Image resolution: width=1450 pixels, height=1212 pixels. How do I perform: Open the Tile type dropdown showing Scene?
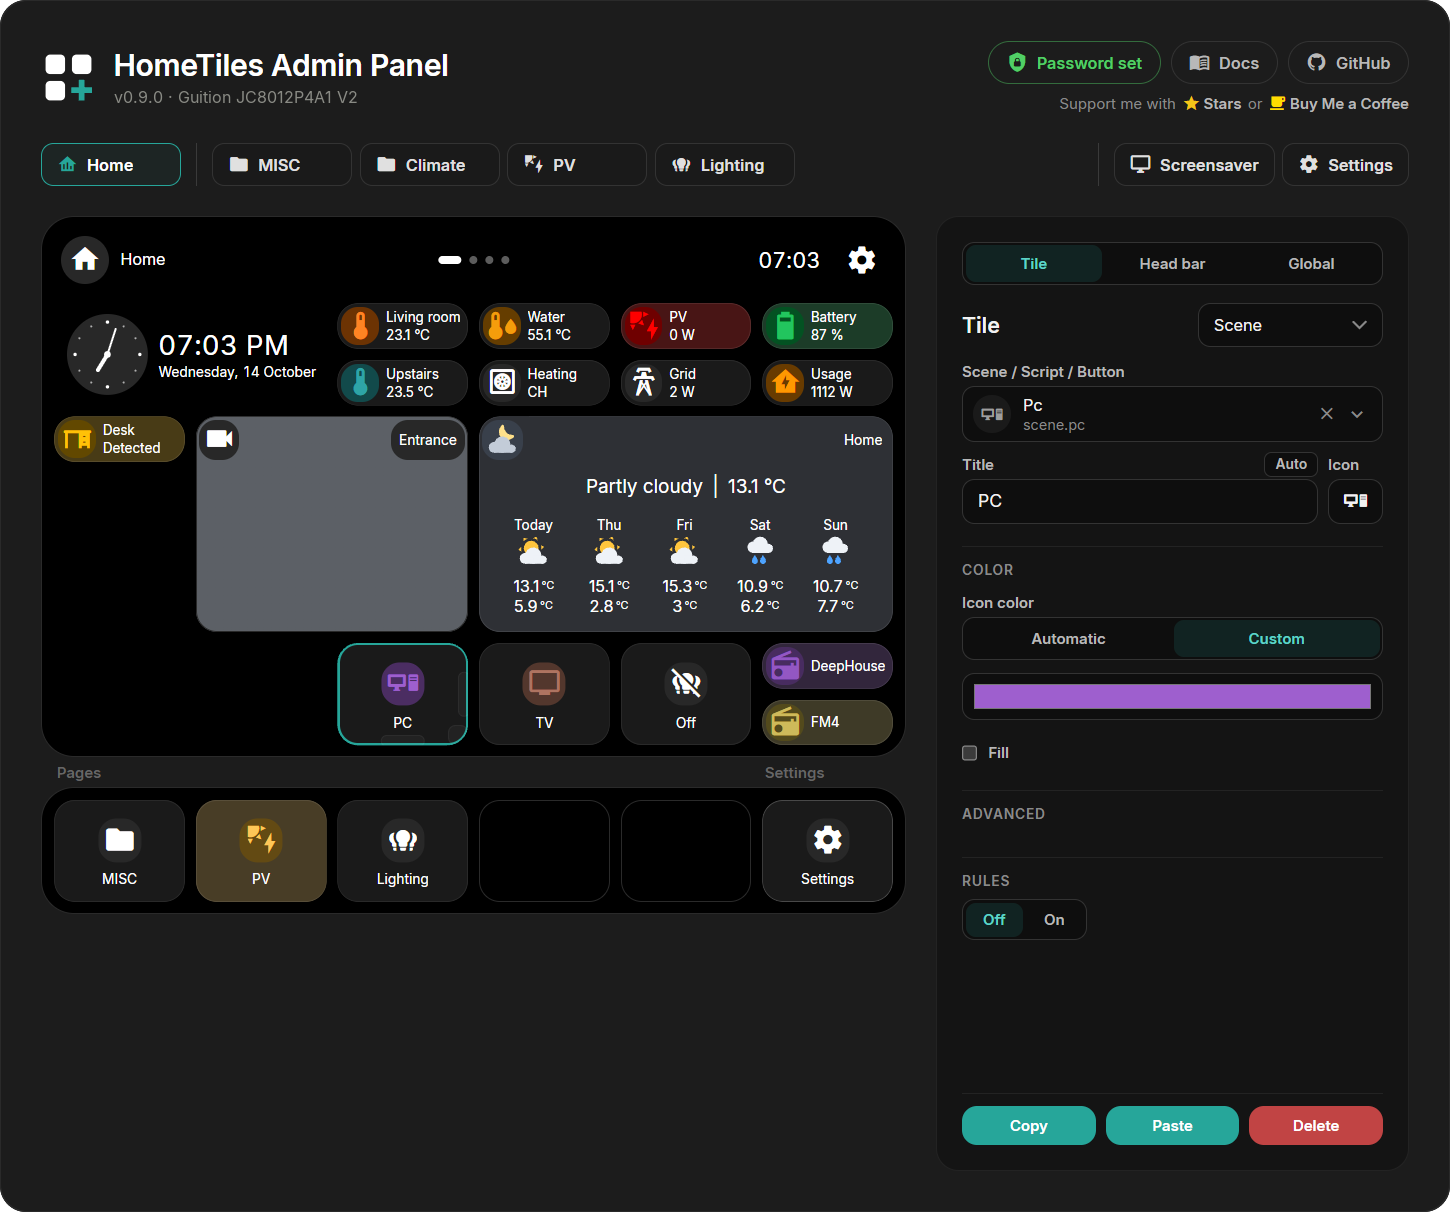(x=1290, y=325)
